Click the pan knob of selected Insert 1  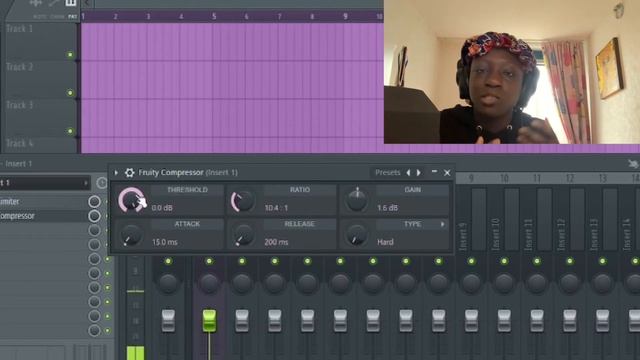click(209, 283)
